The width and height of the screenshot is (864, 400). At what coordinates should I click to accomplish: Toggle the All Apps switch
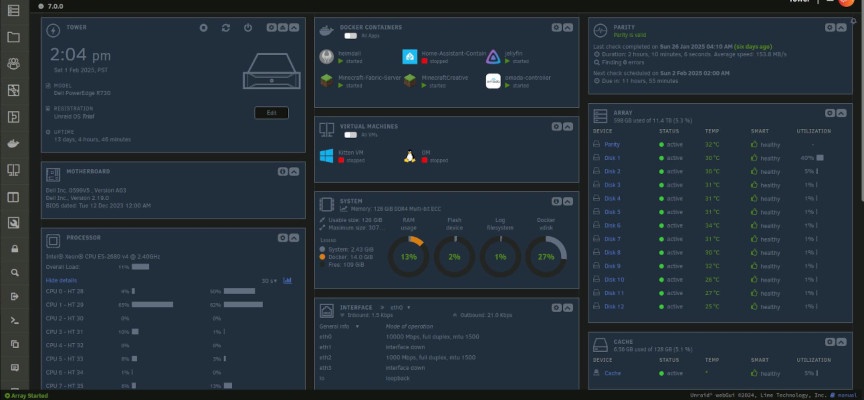pos(350,36)
